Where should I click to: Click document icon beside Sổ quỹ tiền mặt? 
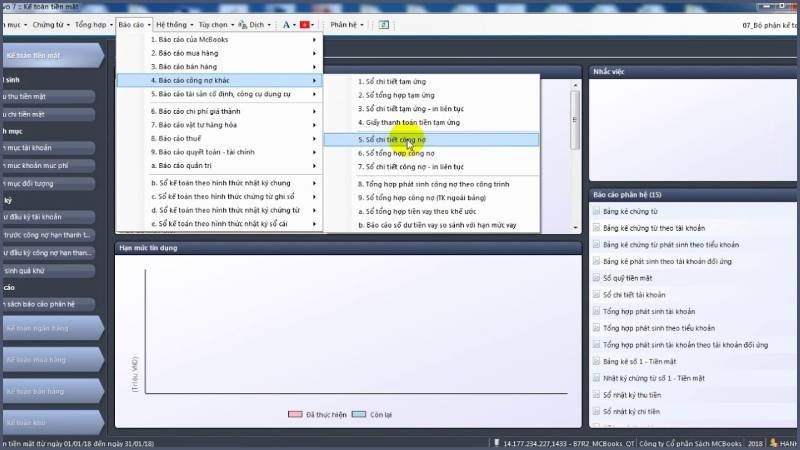click(596, 278)
